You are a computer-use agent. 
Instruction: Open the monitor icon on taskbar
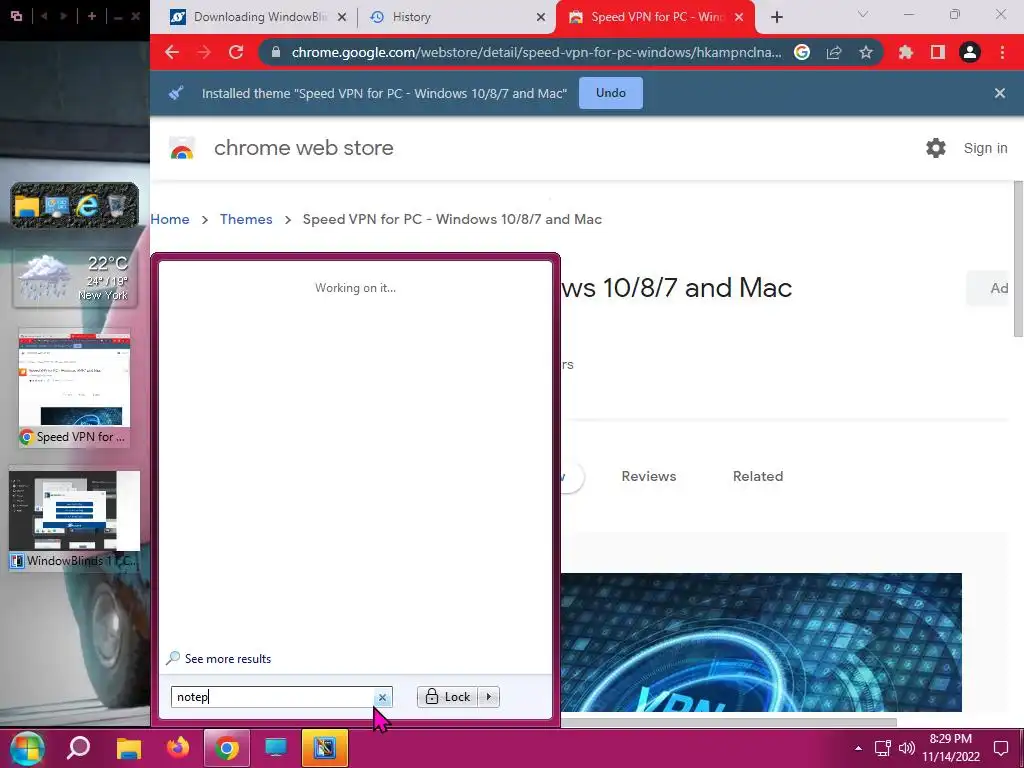tap(276, 748)
